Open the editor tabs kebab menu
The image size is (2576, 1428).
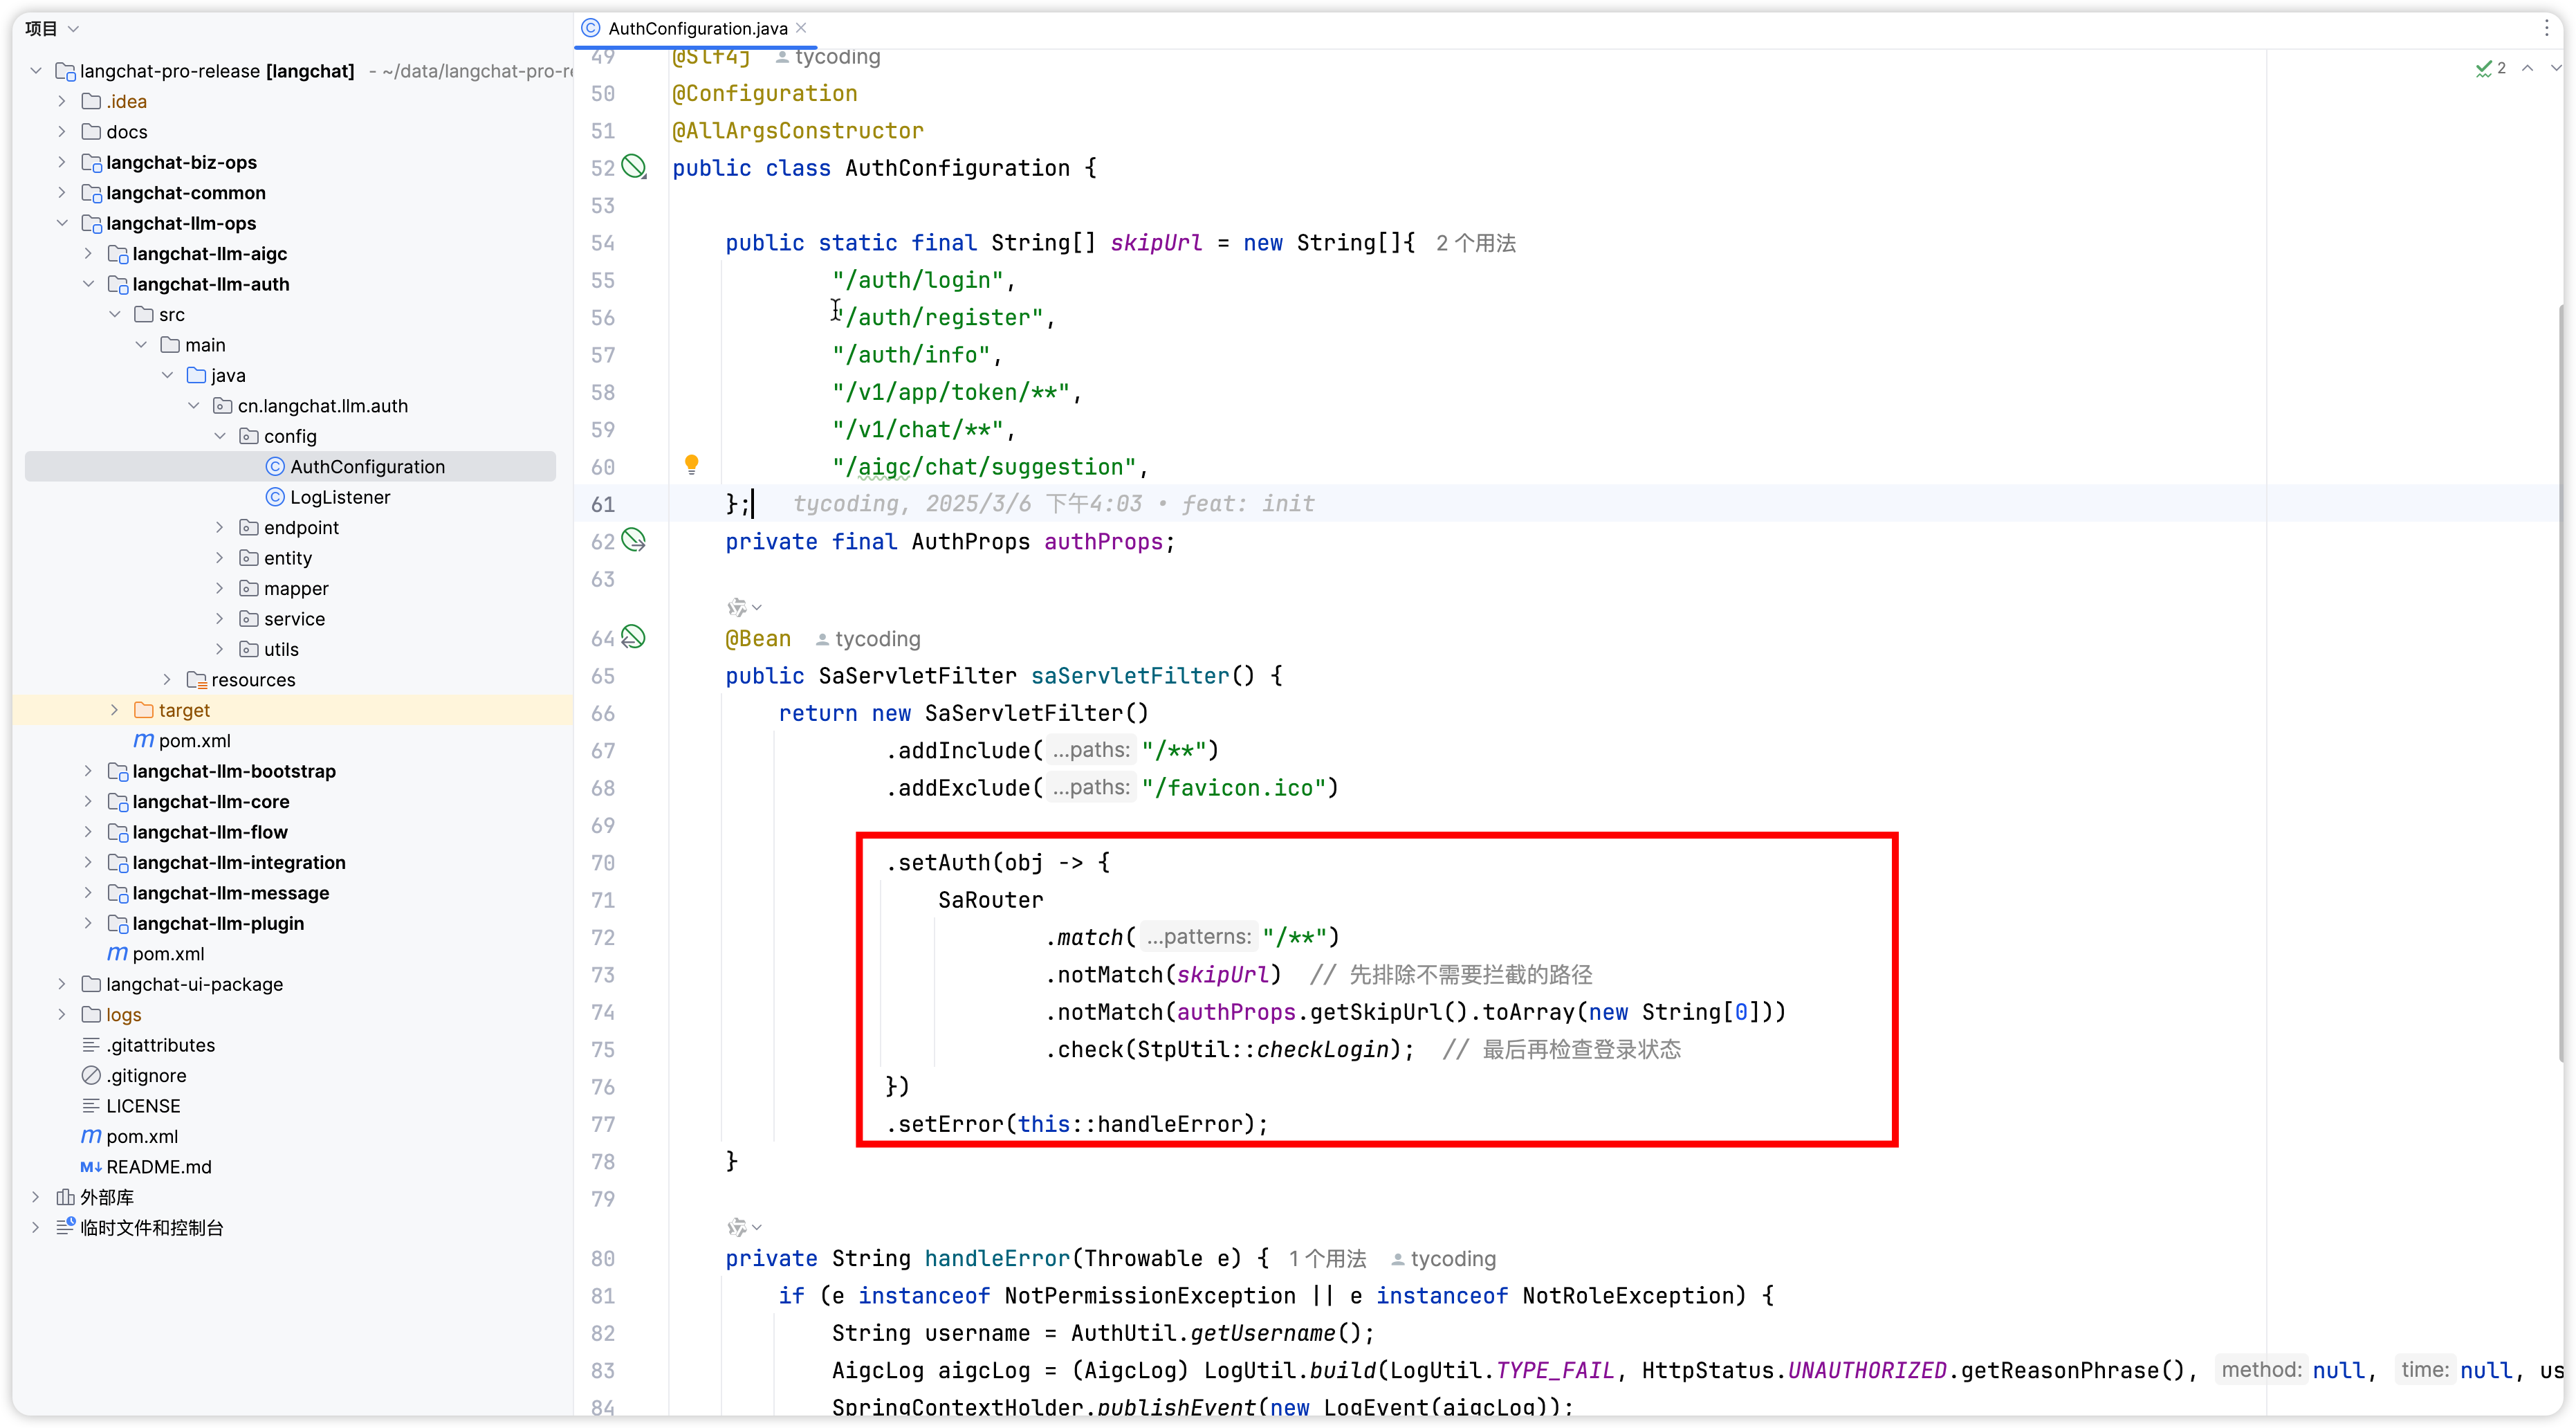2547,28
